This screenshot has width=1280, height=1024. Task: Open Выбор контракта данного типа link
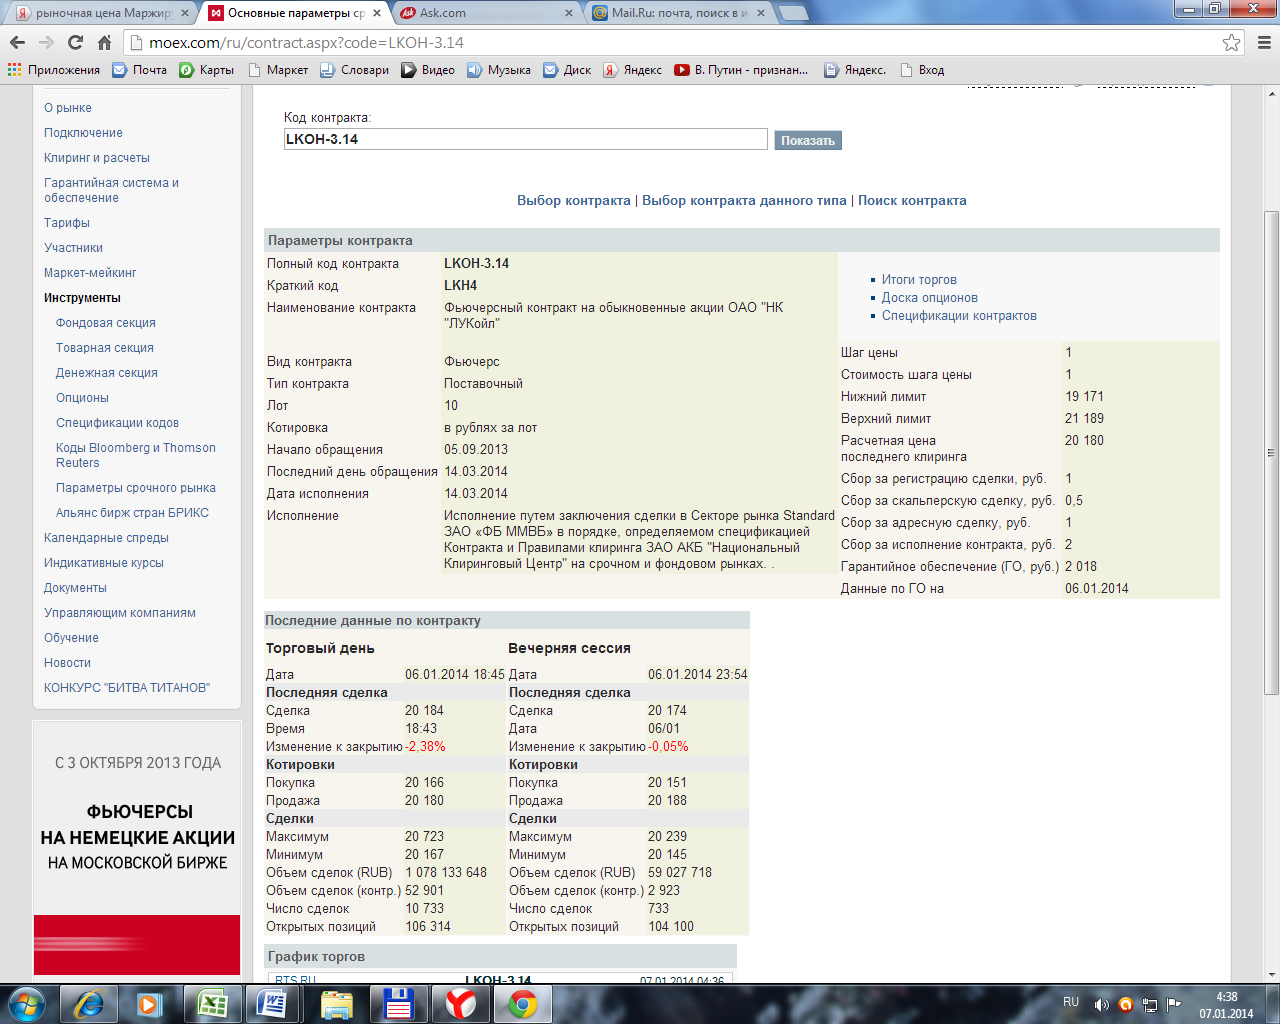coord(744,200)
